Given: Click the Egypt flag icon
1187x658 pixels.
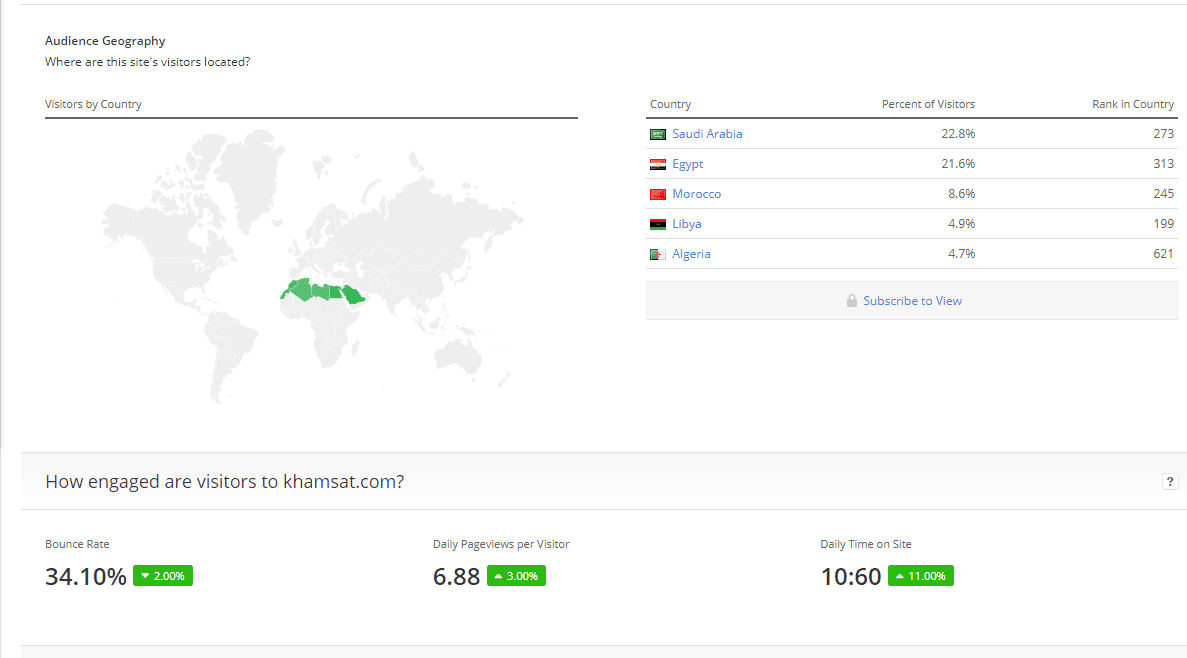Looking at the screenshot, I should 658,164.
